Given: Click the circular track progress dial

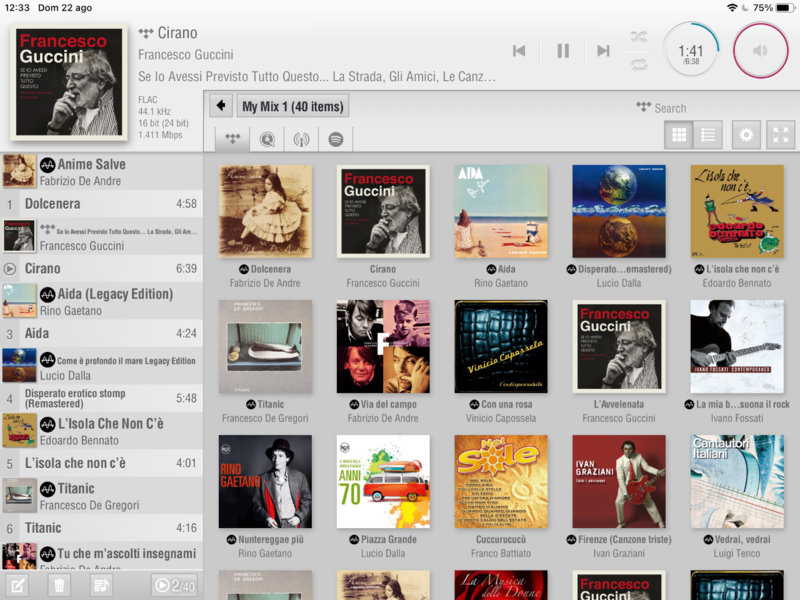Looking at the screenshot, I should 690,51.
